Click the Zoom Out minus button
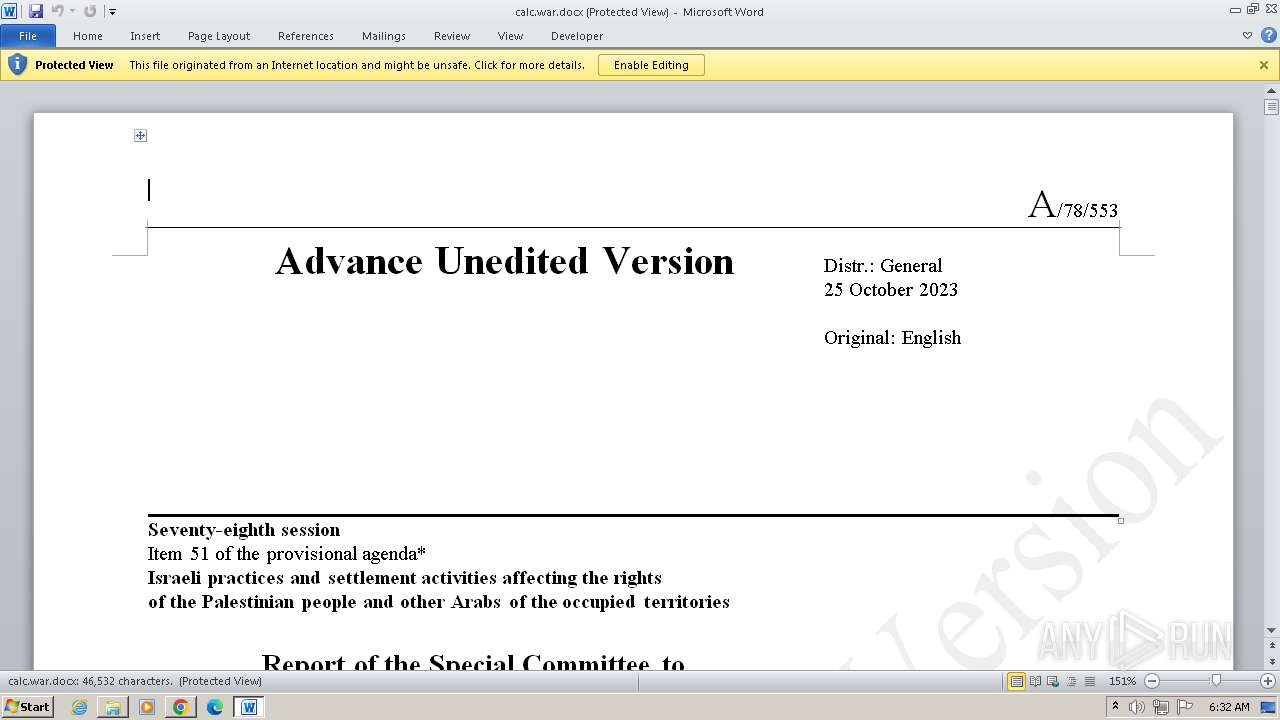The width and height of the screenshot is (1280, 720). coord(1152,681)
